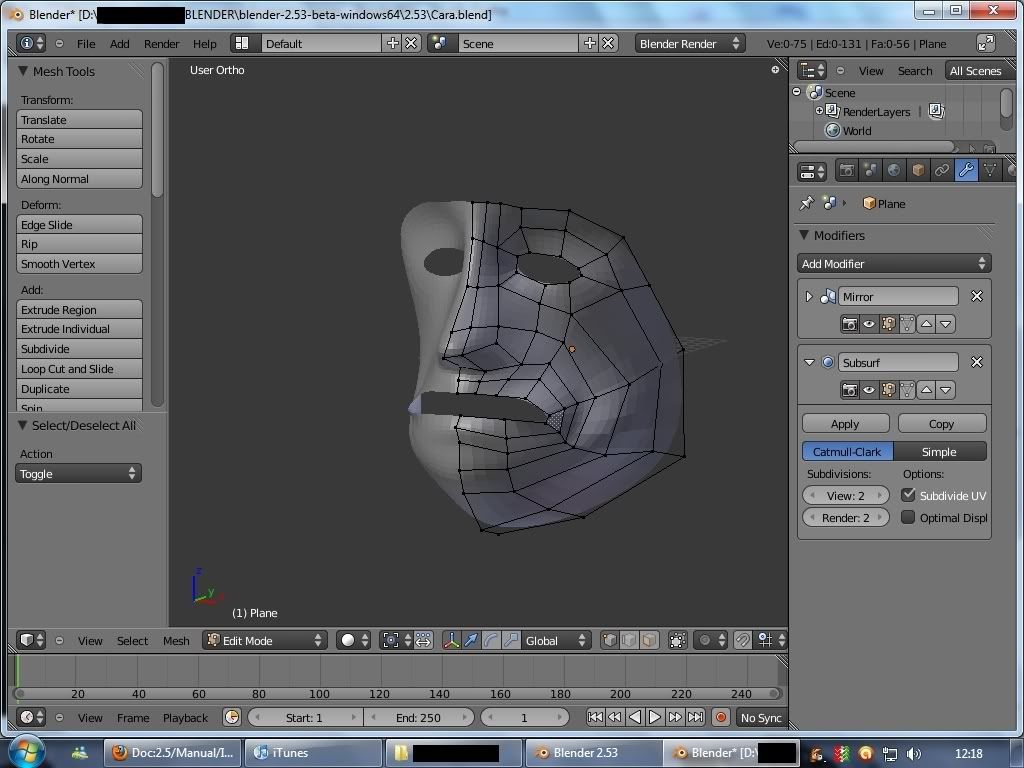The width and height of the screenshot is (1024, 768).
Task: Uncheck the Subdivide UV checkbox
Action: coord(908,495)
